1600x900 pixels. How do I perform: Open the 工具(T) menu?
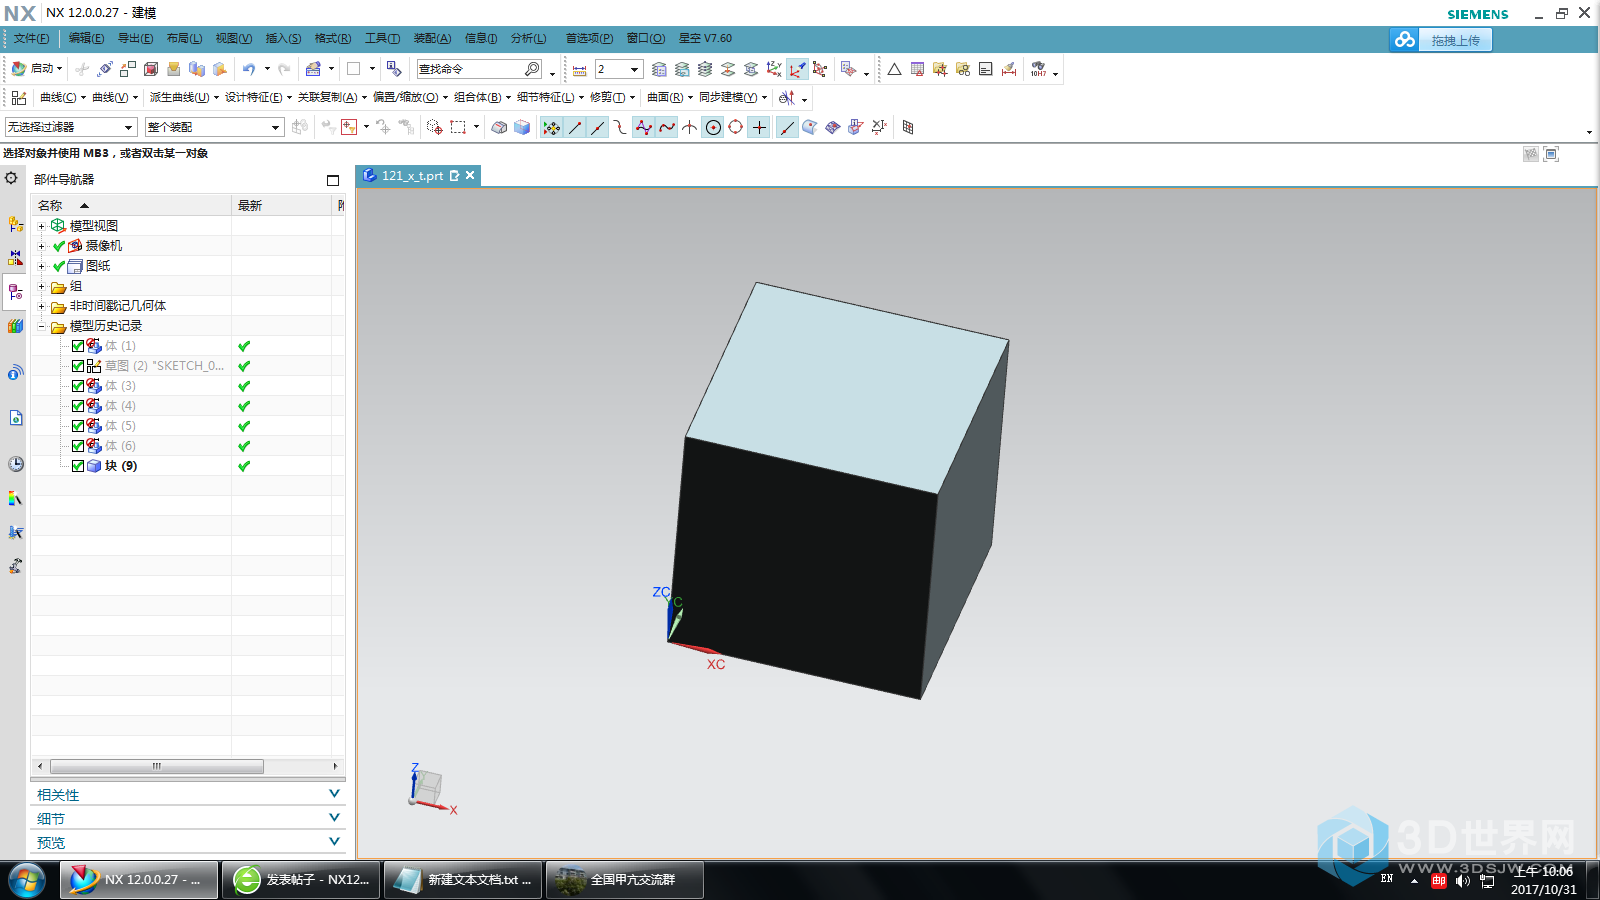[x=382, y=38]
